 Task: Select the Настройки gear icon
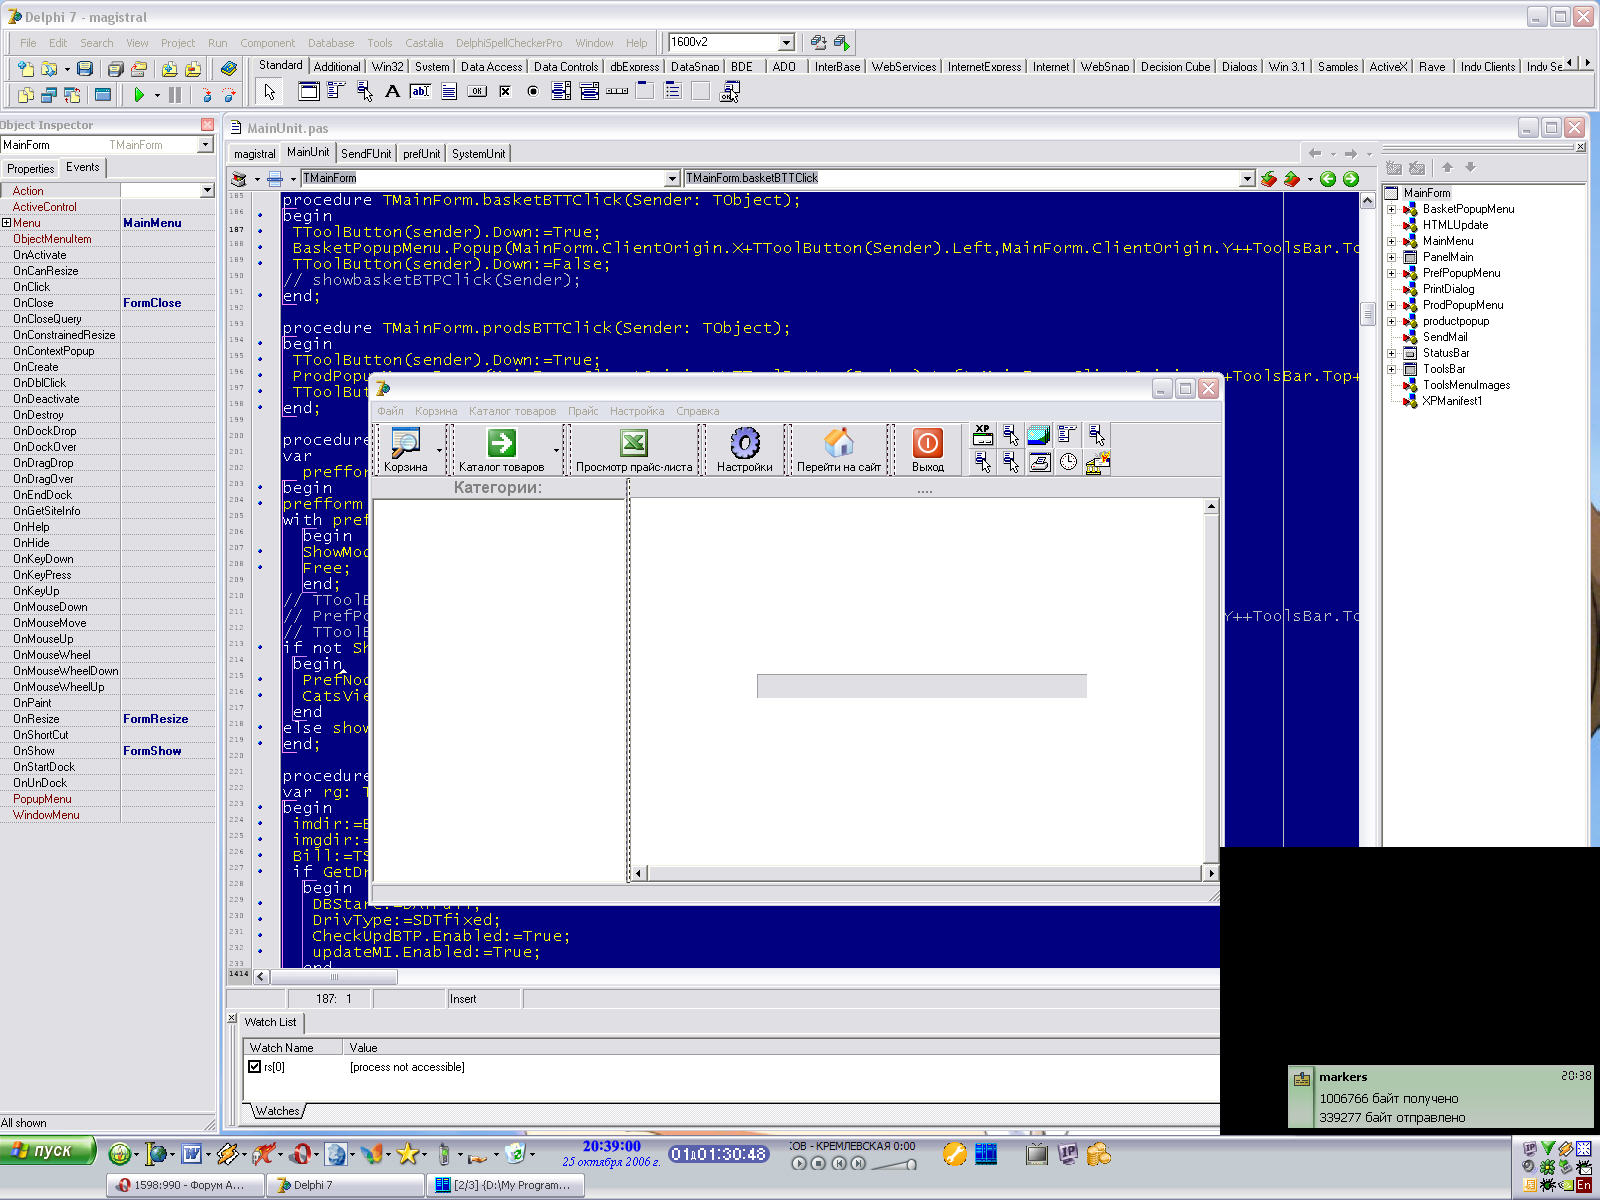744,443
